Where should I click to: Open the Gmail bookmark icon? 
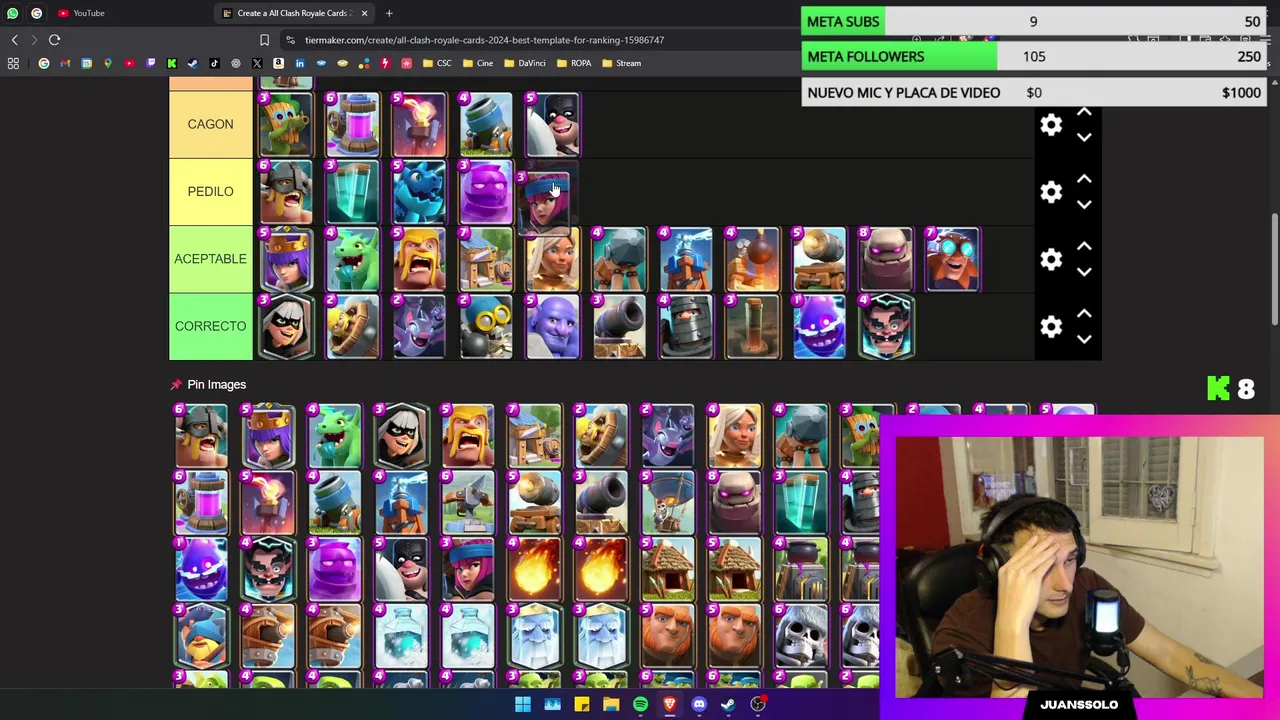coord(65,63)
